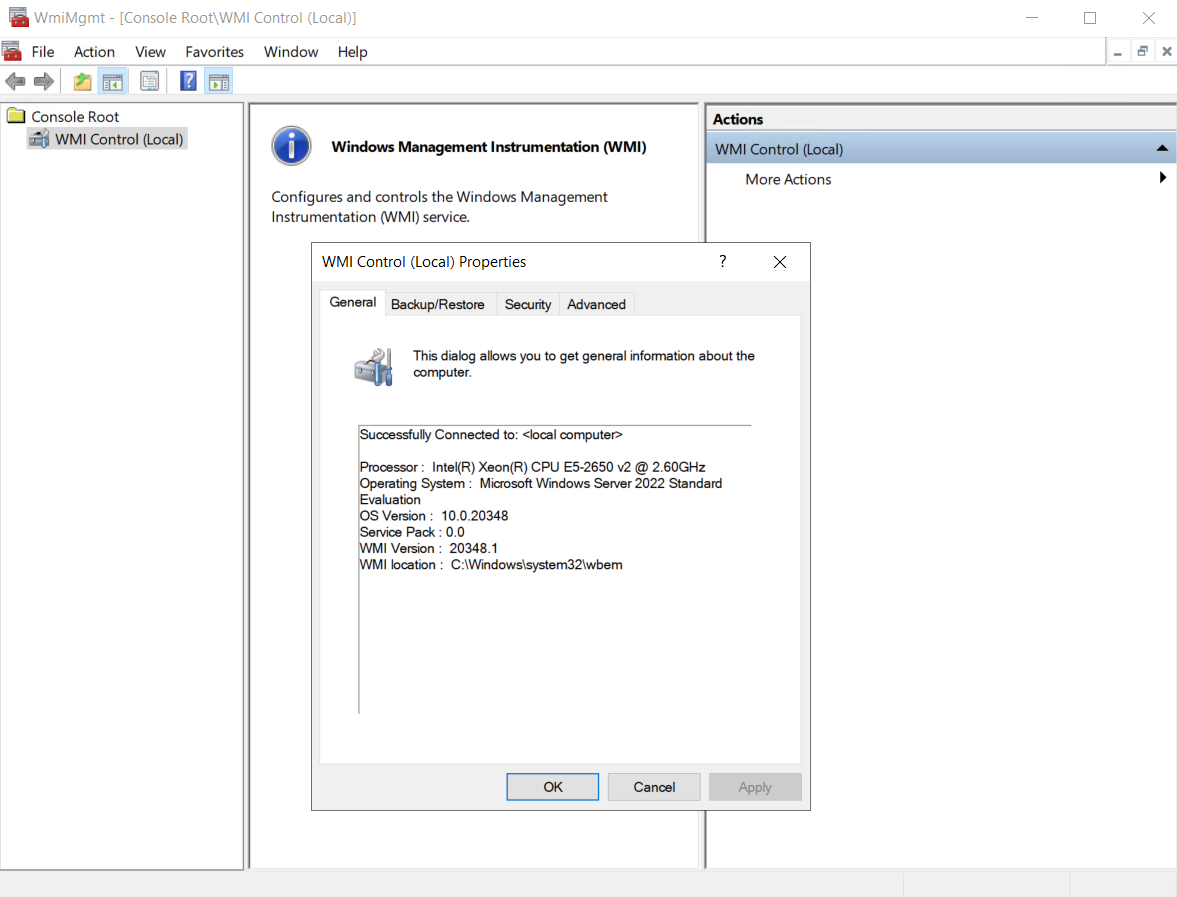Minimize the WmiMgmt main window
Screen dimensions: 1177x897
(1032, 17)
